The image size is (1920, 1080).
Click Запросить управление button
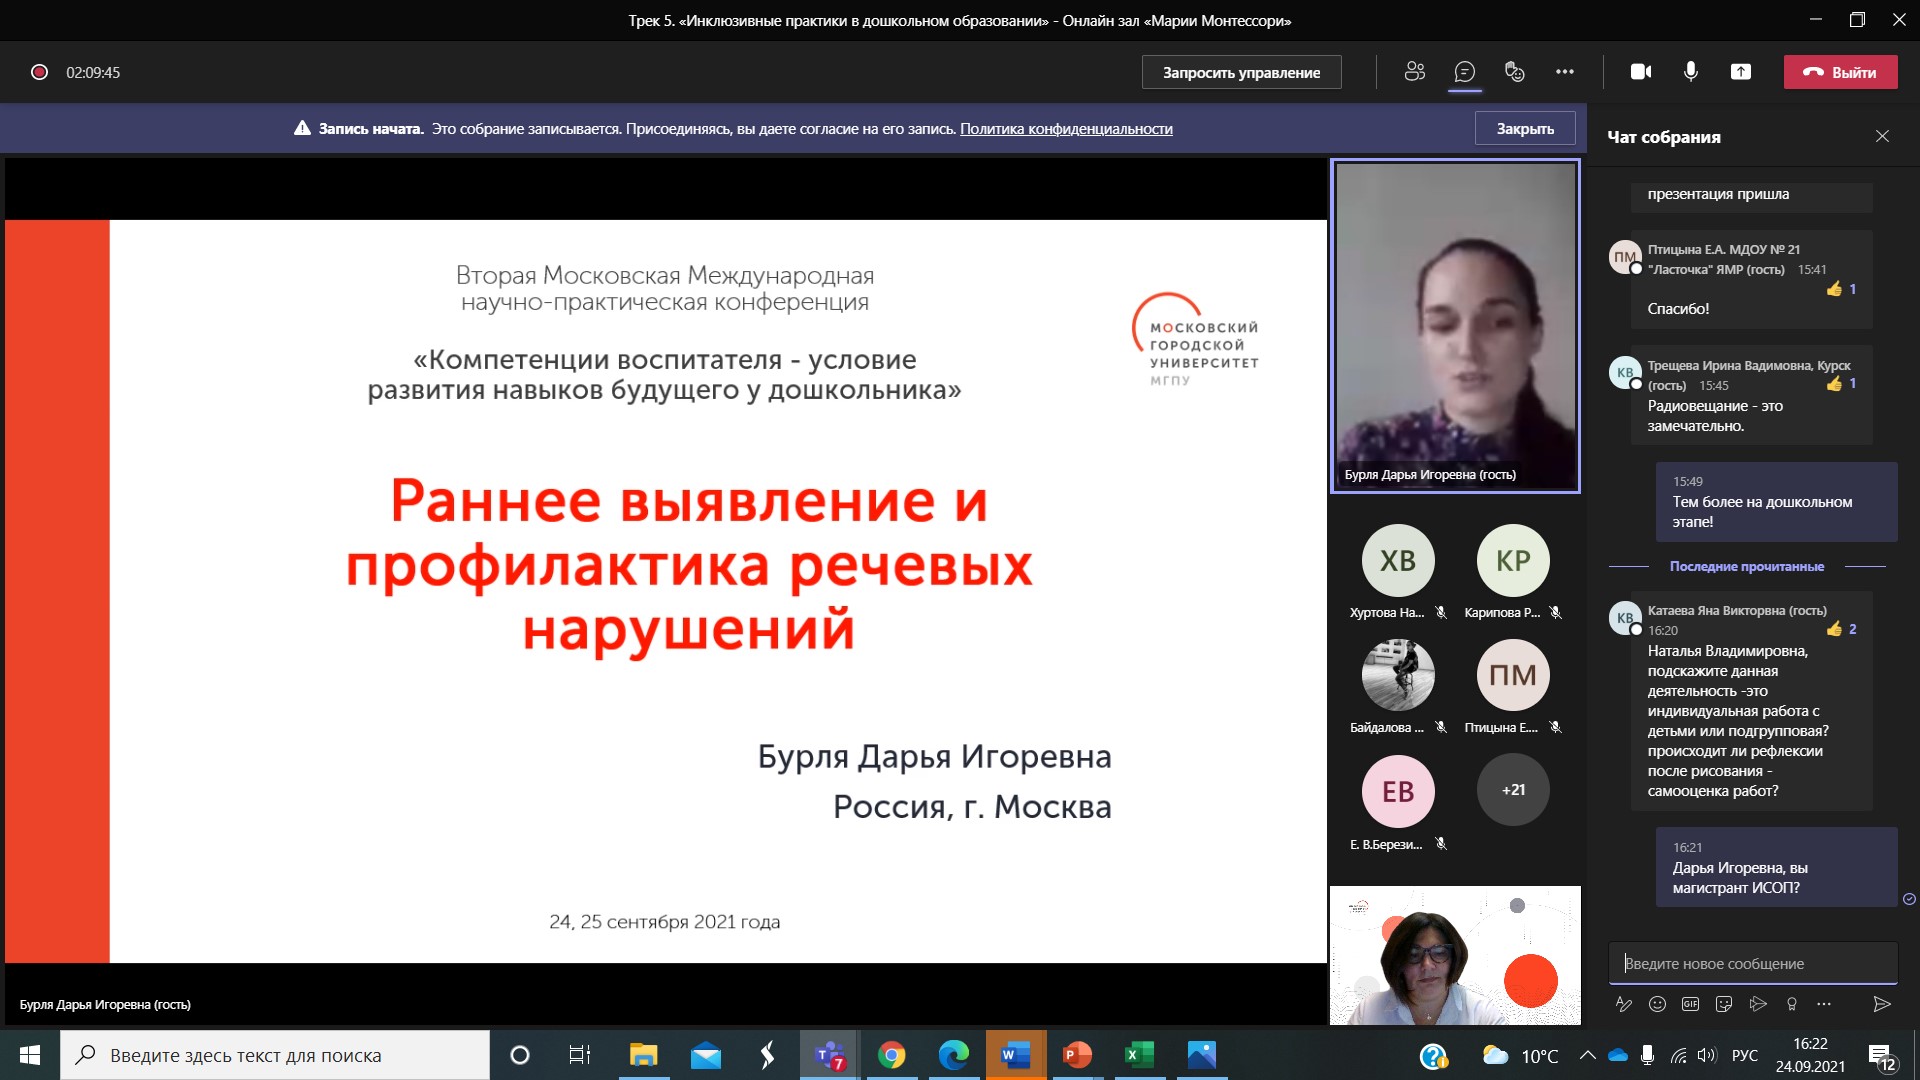(x=1241, y=72)
